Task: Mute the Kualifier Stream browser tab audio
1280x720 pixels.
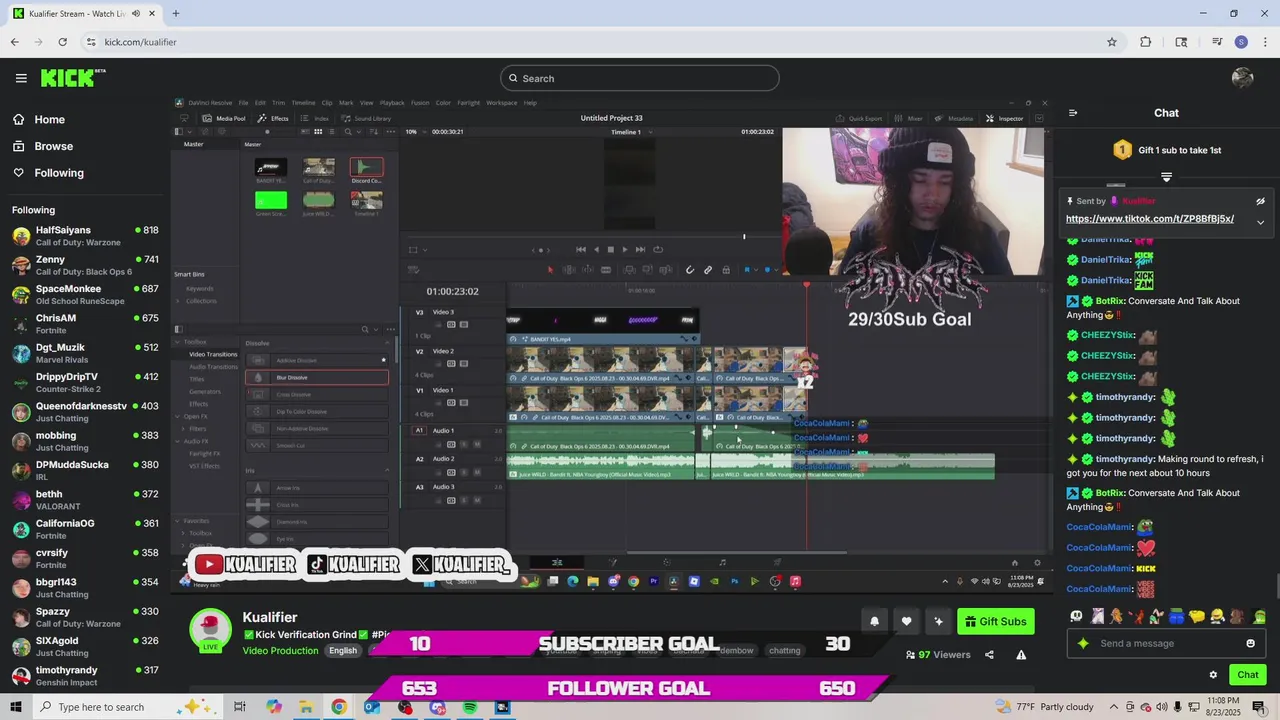Action: point(135,14)
